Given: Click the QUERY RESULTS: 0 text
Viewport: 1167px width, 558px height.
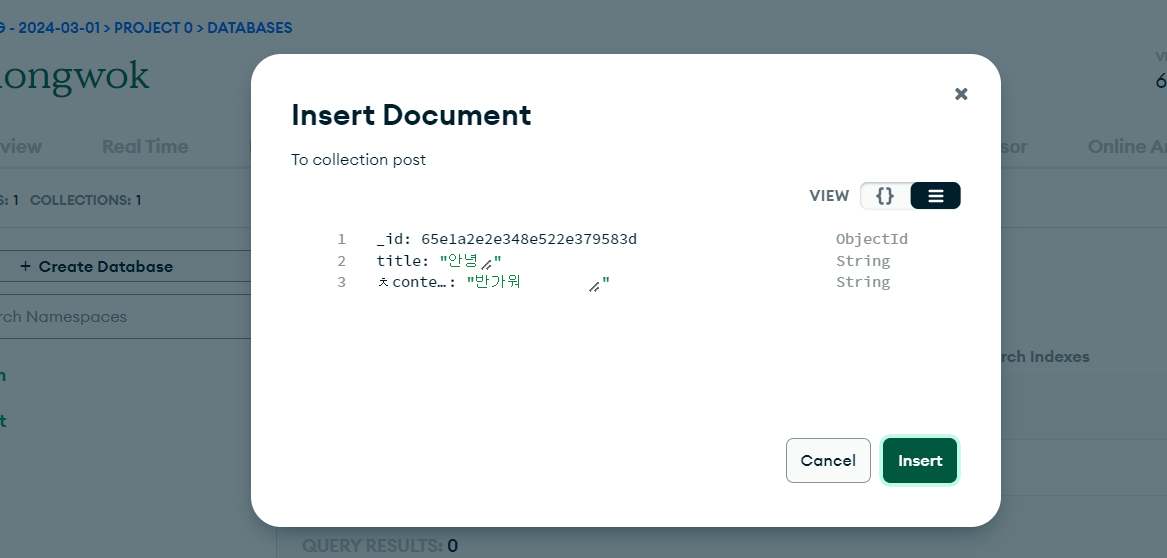Looking at the screenshot, I should [380, 545].
